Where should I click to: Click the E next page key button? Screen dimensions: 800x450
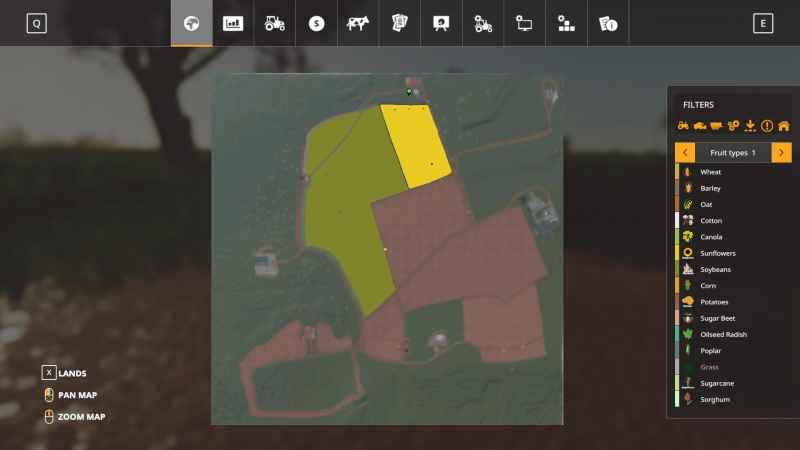(763, 23)
